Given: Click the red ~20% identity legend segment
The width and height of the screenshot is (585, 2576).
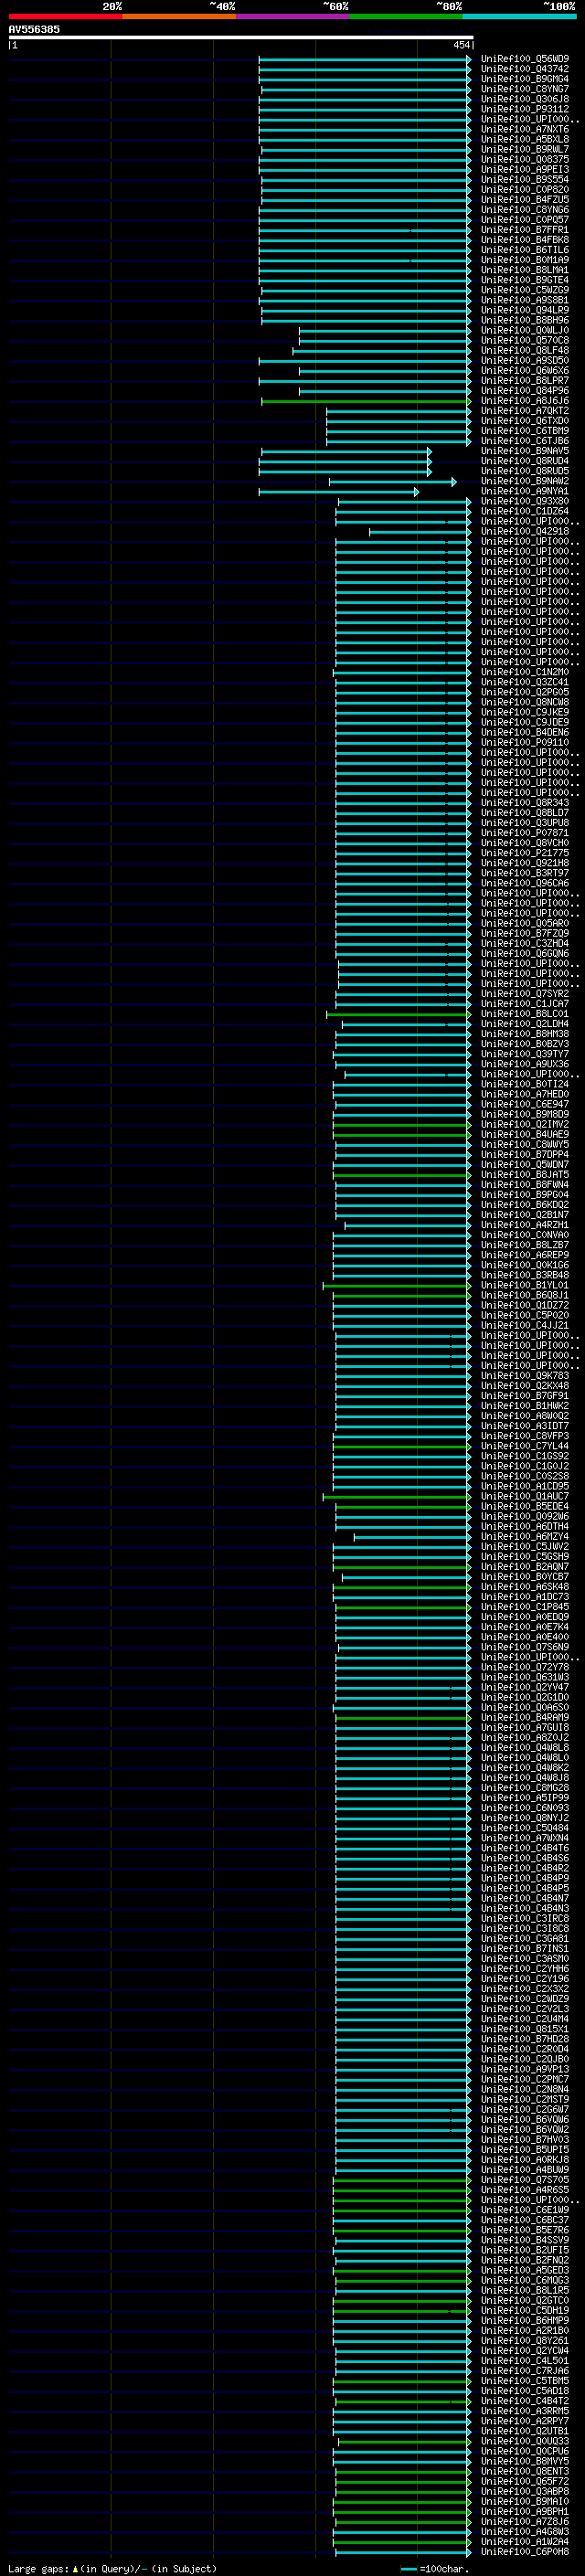Looking at the screenshot, I should tap(65, 16).
